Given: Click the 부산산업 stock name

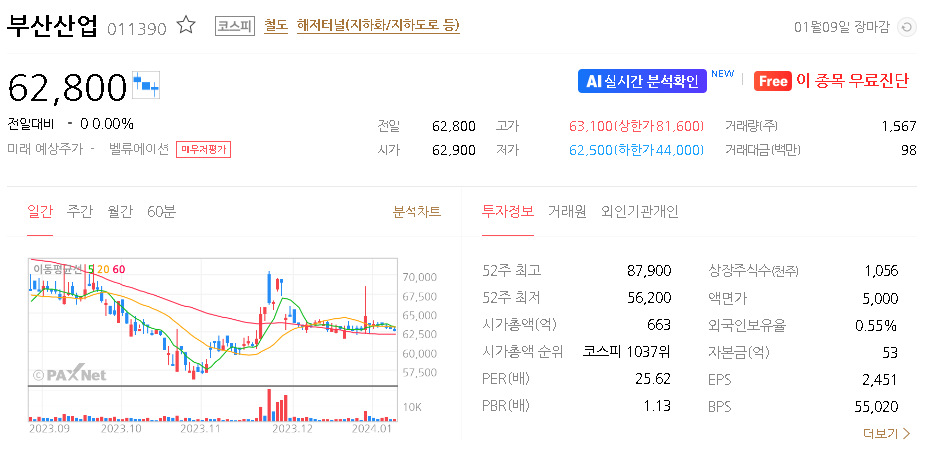Looking at the screenshot, I should [x=51, y=25].
